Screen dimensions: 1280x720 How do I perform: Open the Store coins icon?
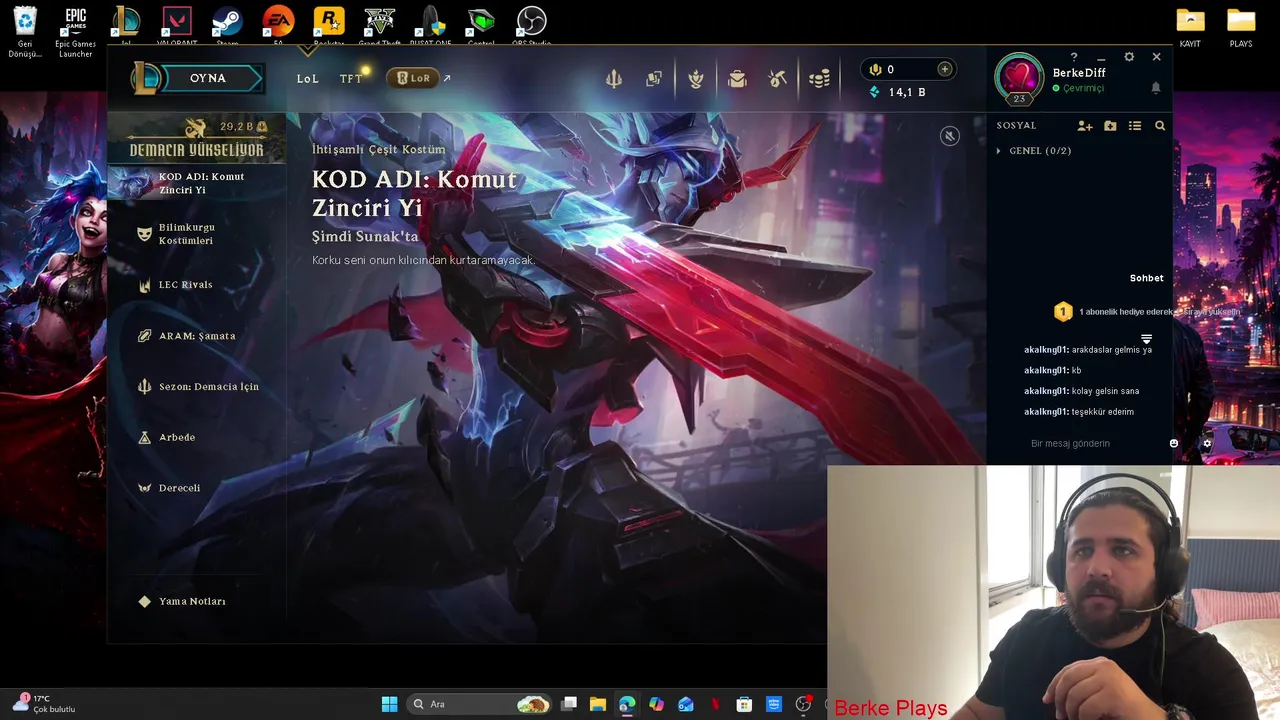tap(819, 79)
